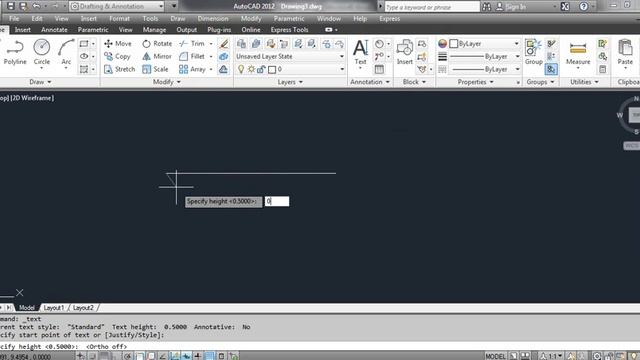
Task: Select the Arc tool
Action: pyautogui.click(x=66, y=53)
